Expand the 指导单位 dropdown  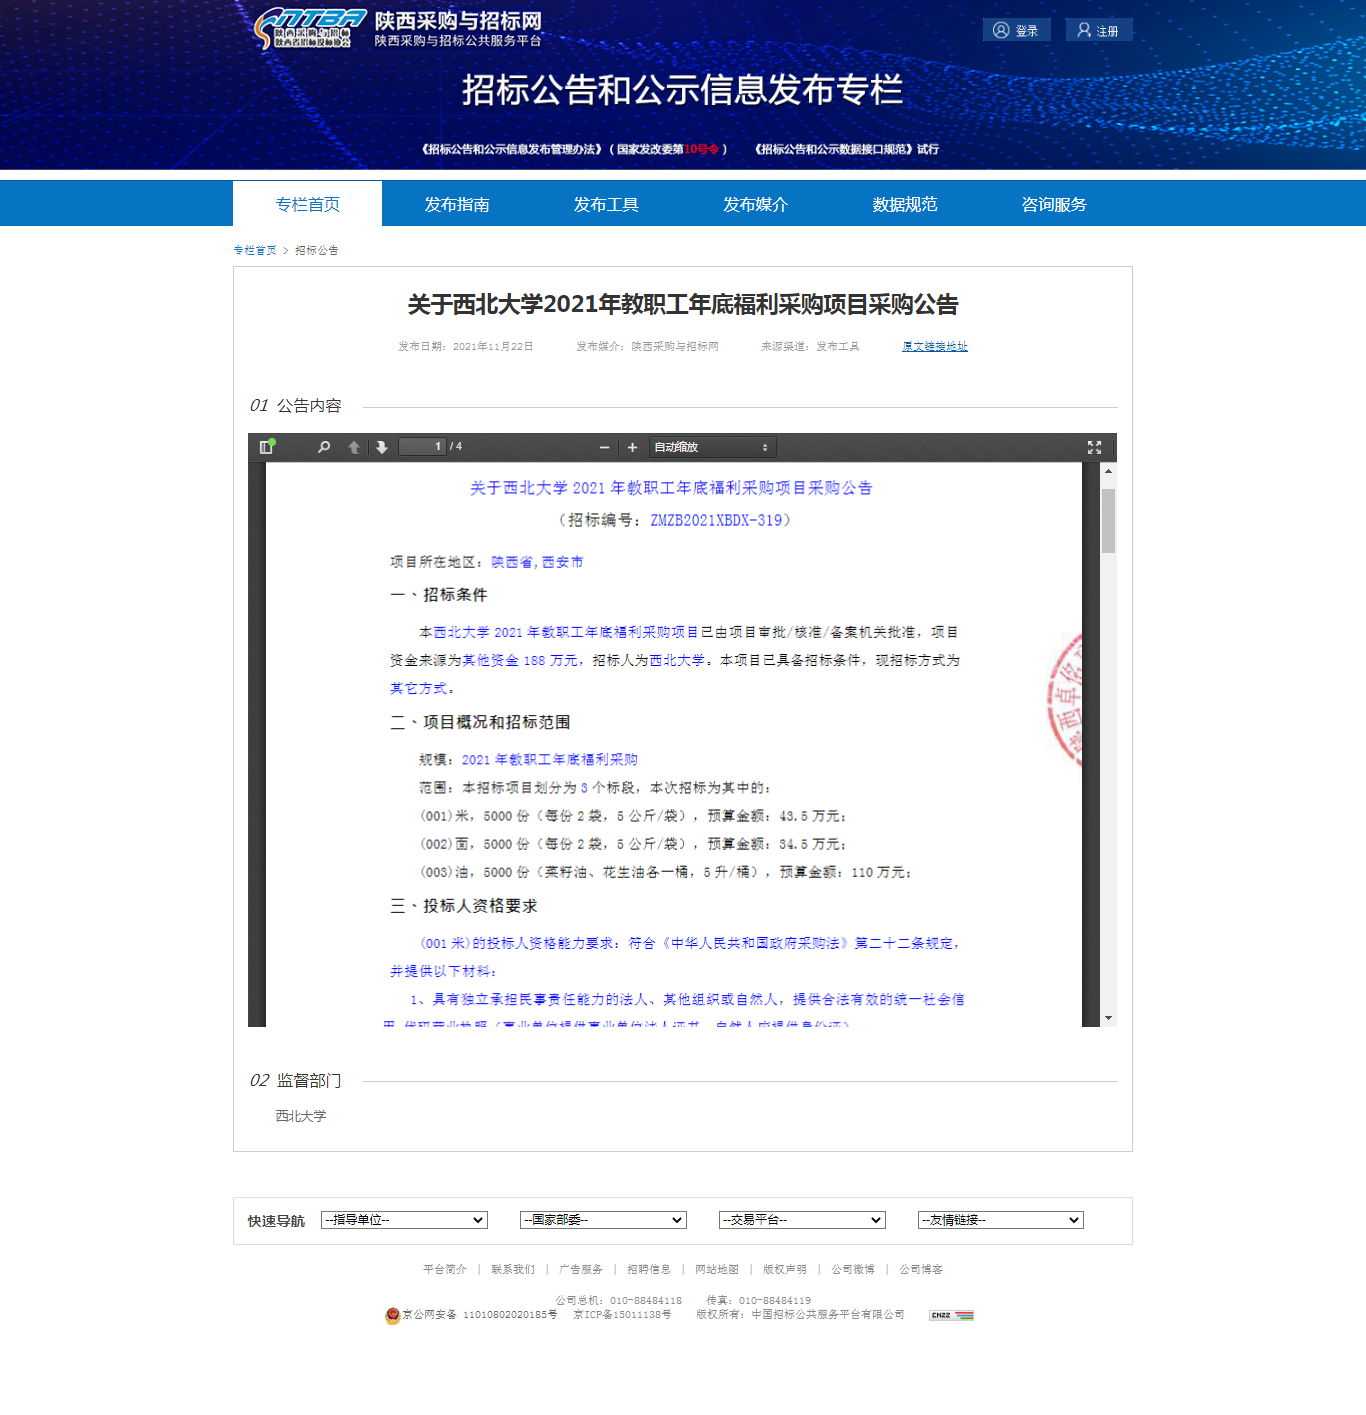(x=404, y=1220)
